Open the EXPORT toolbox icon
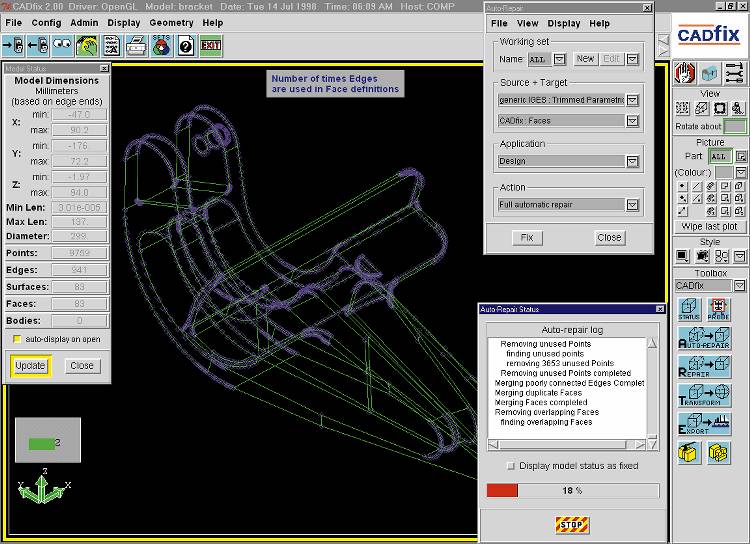The width and height of the screenshot is (750, 544). [704, 424]
